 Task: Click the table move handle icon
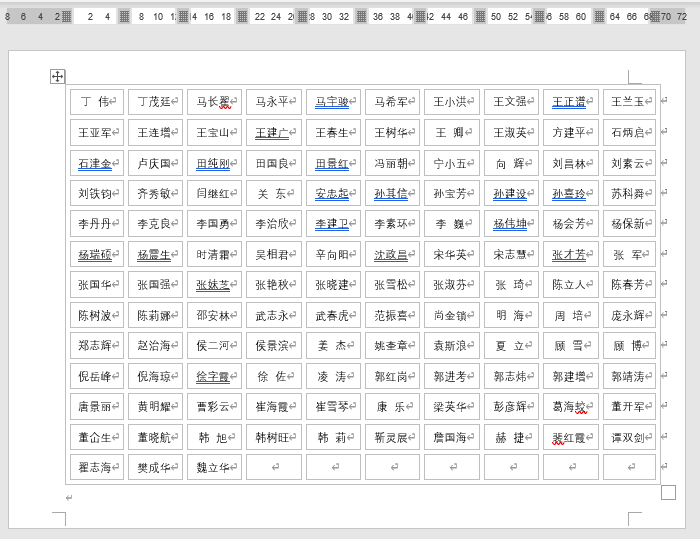coord(57,76)
